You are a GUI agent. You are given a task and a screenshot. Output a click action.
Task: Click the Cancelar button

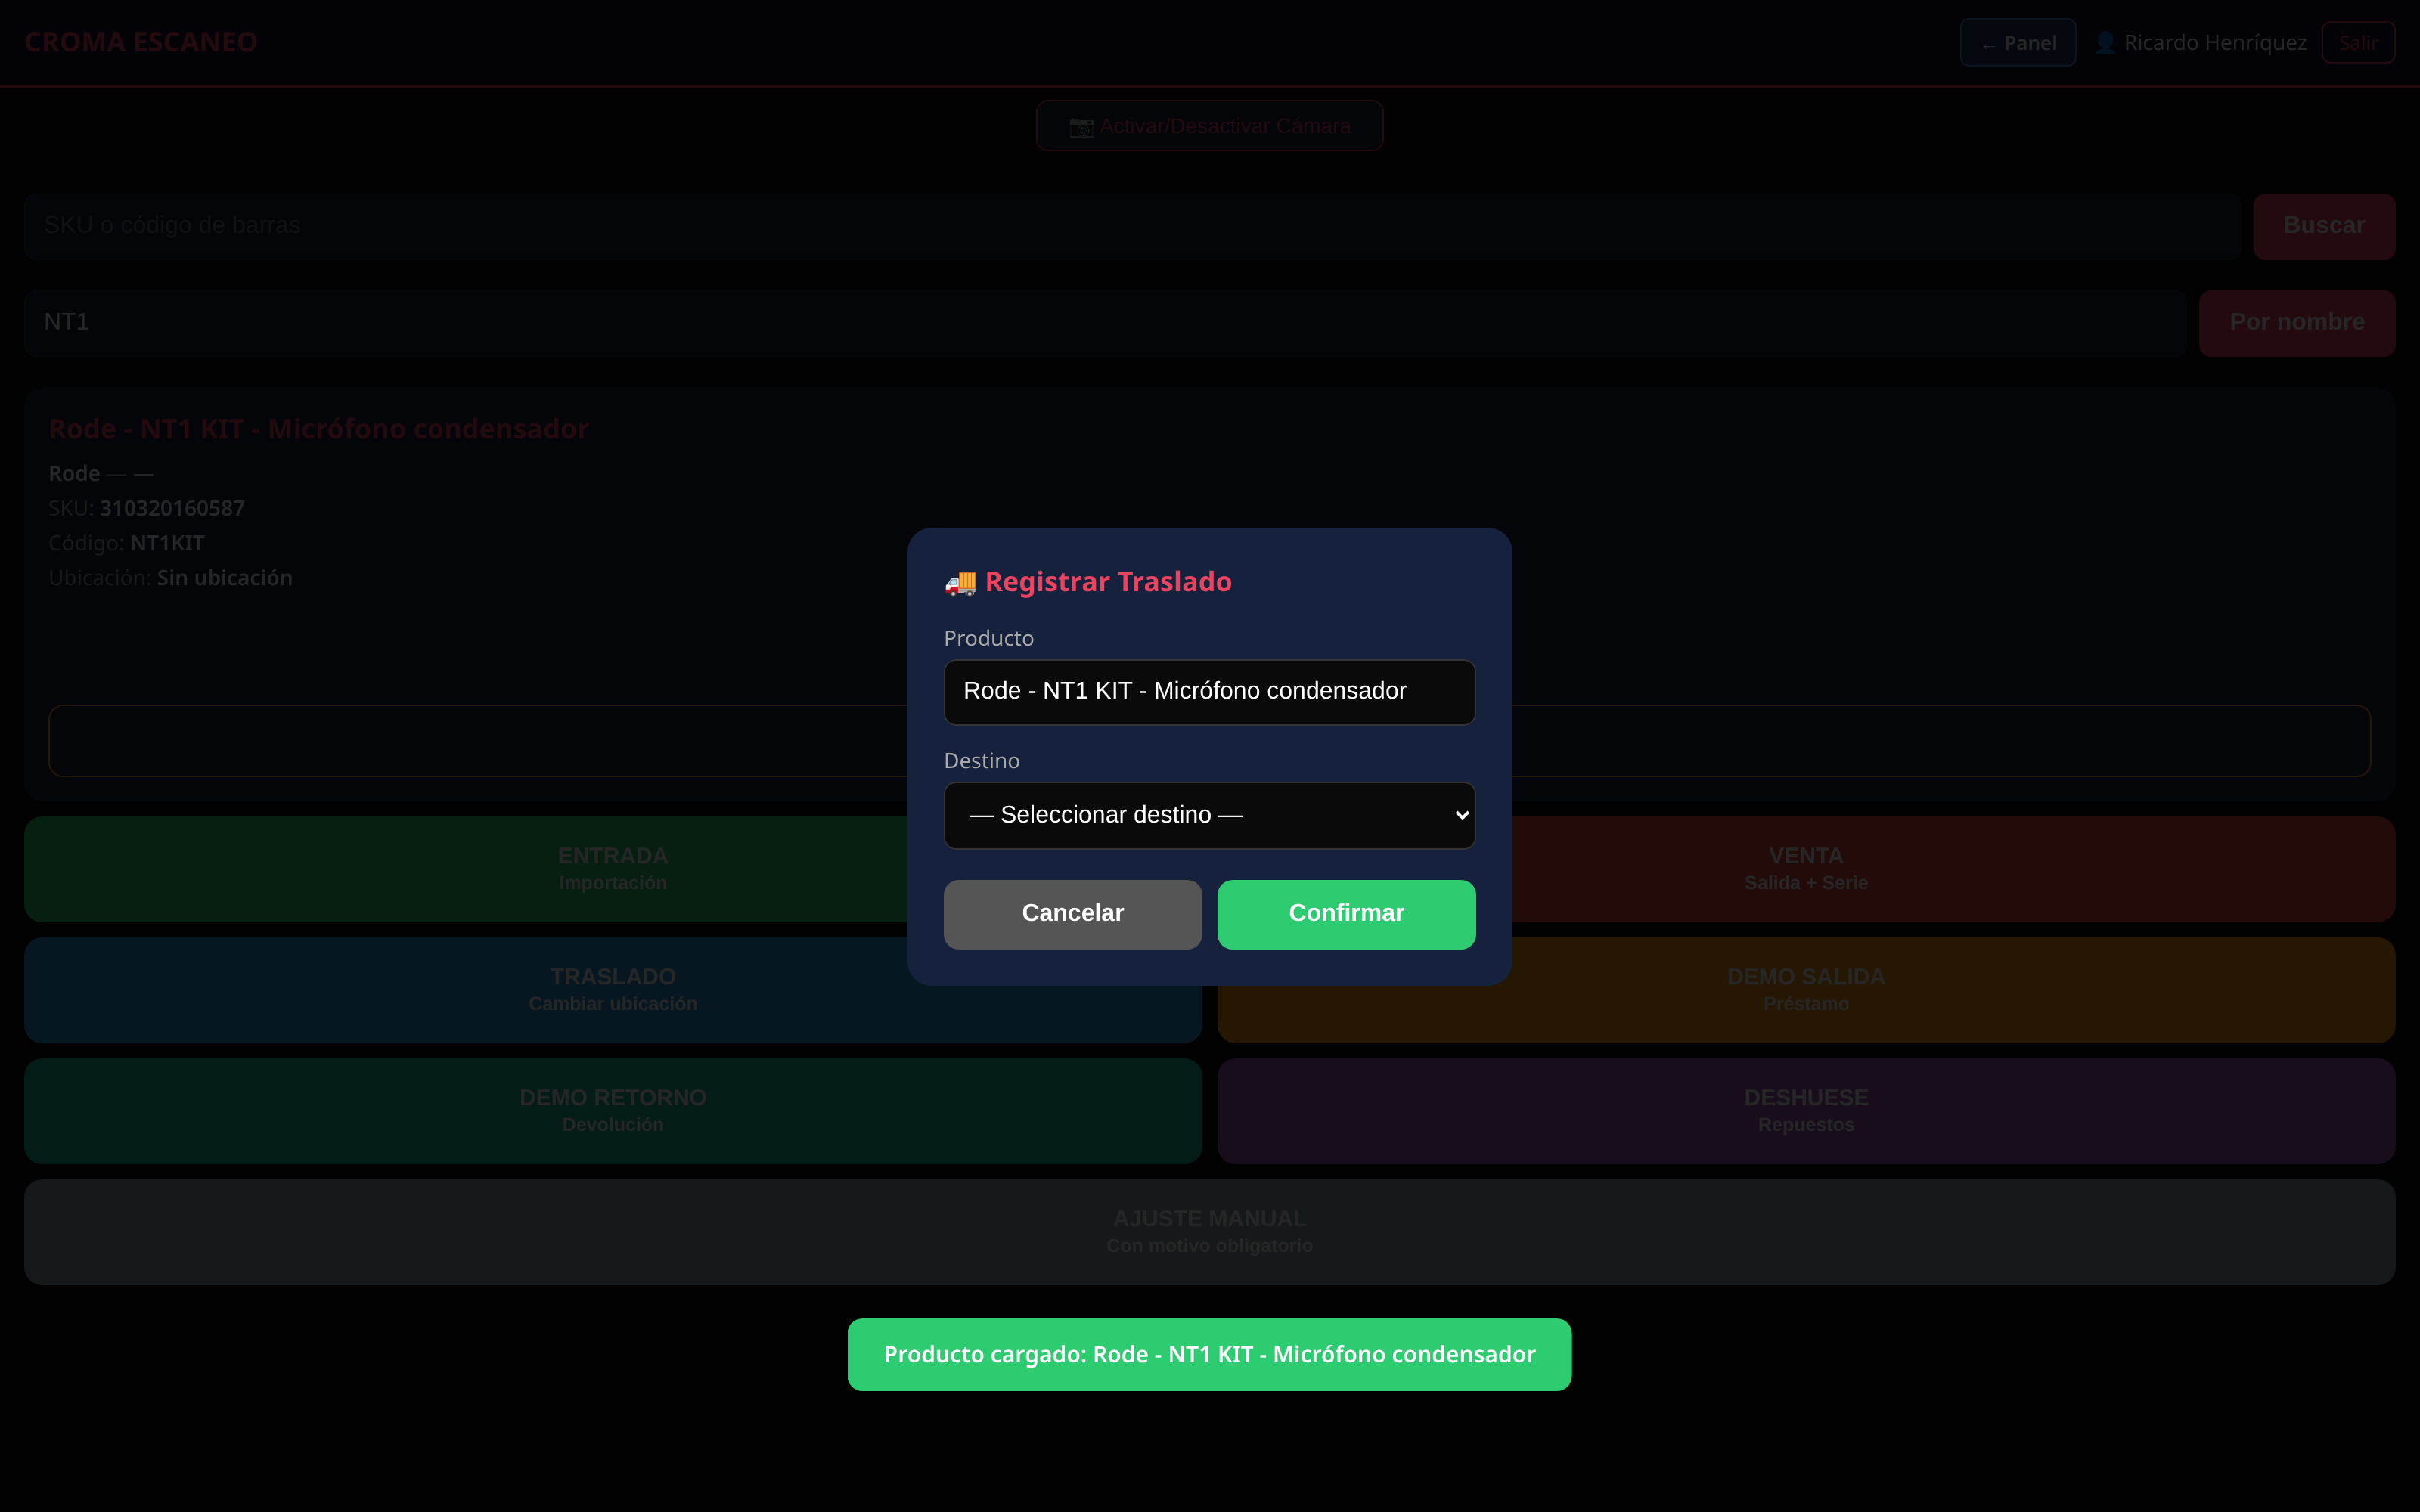(1072, 914)
